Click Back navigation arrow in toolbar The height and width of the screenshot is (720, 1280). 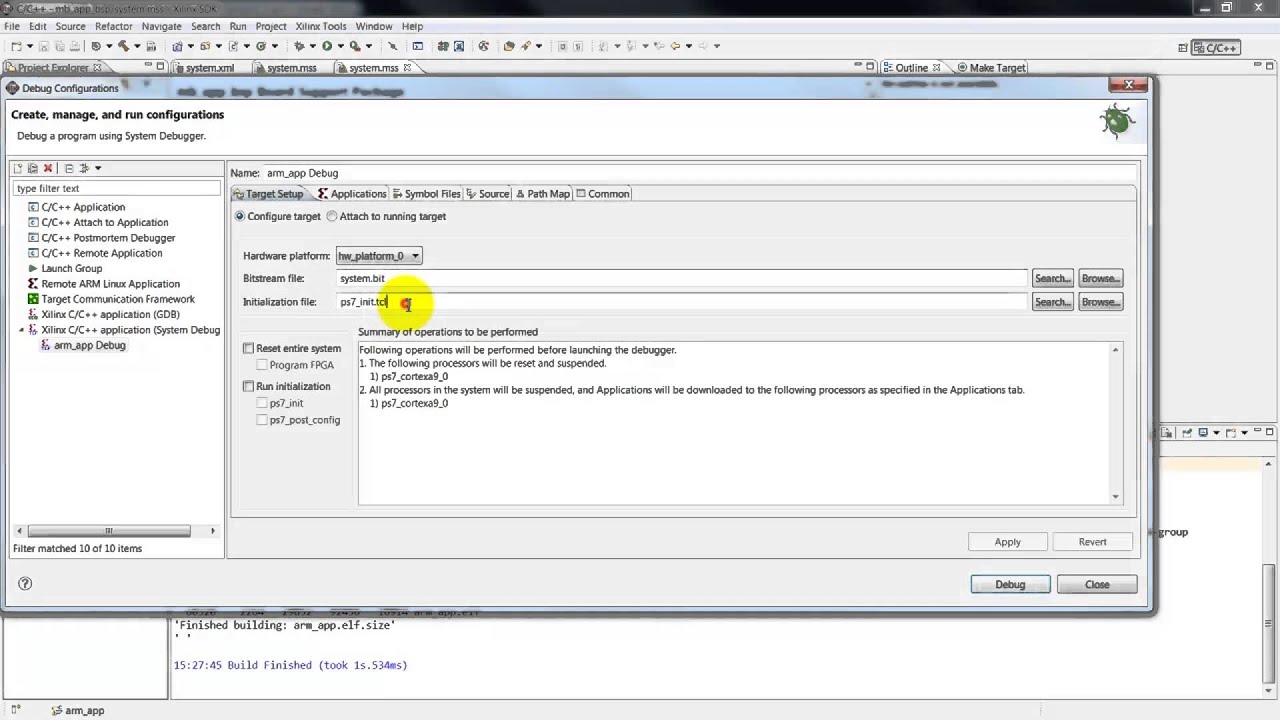tap(675, 46)
